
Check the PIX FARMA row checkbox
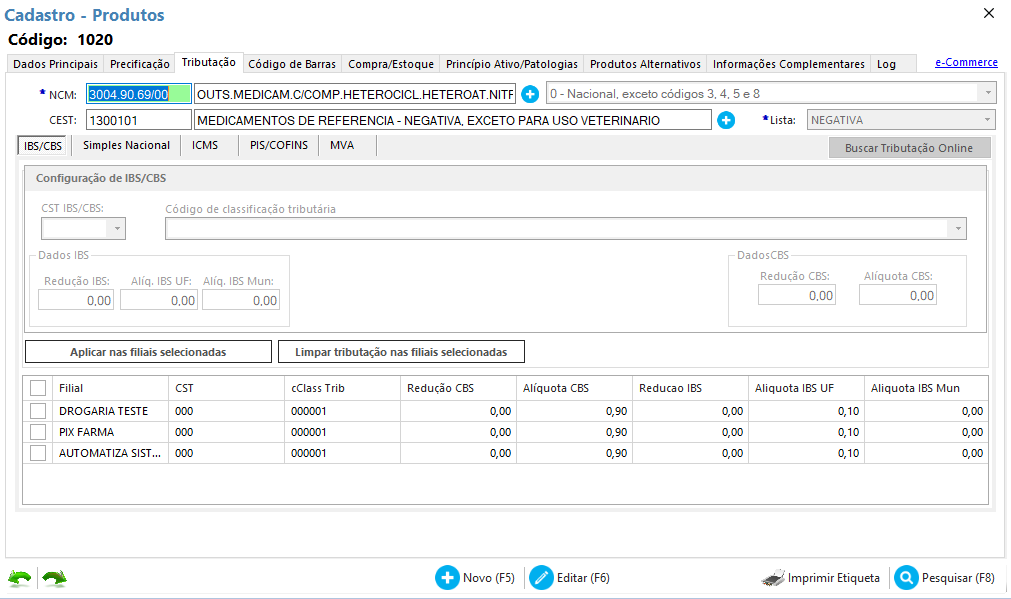tap(38, 432)
